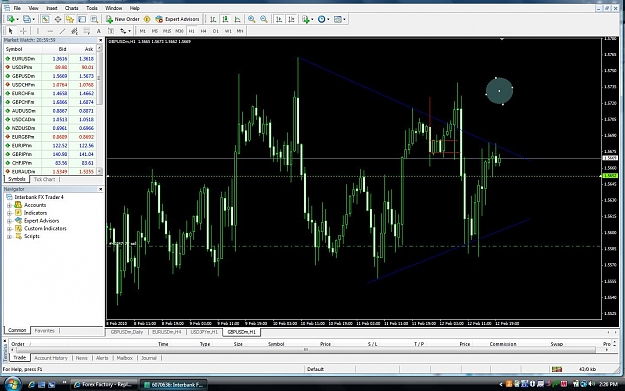The height and width of the screenshot is (391, 625).
Task: Open the Tools menu
Action: 92,8
